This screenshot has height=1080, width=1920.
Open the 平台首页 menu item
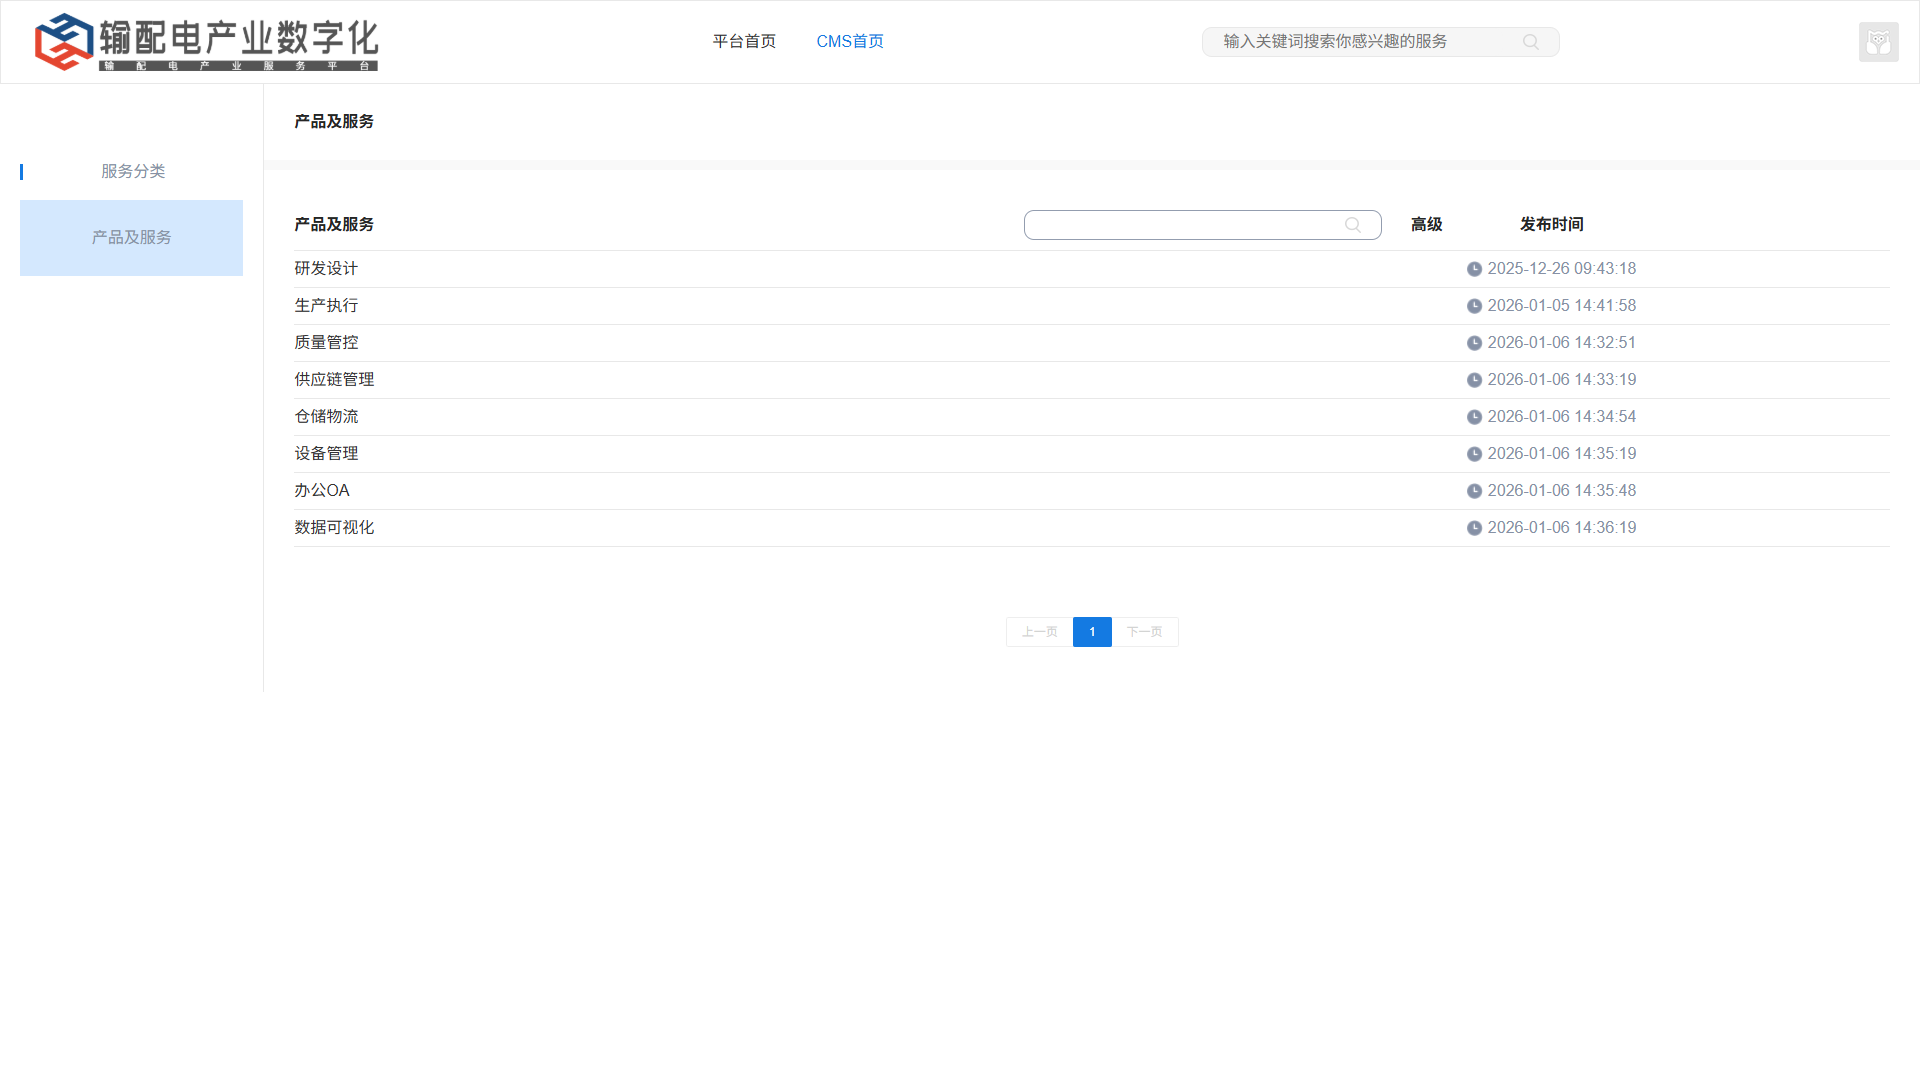coord(744,41)
